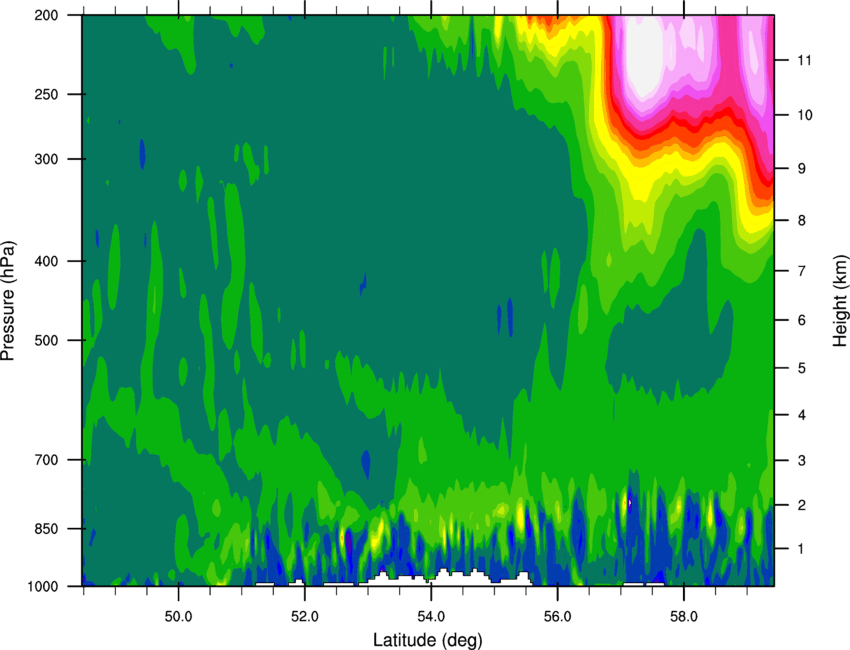This screenshot has height=650, width=850.
Task: Pick the 10 km height label
Action: click(x=805, y=115)
